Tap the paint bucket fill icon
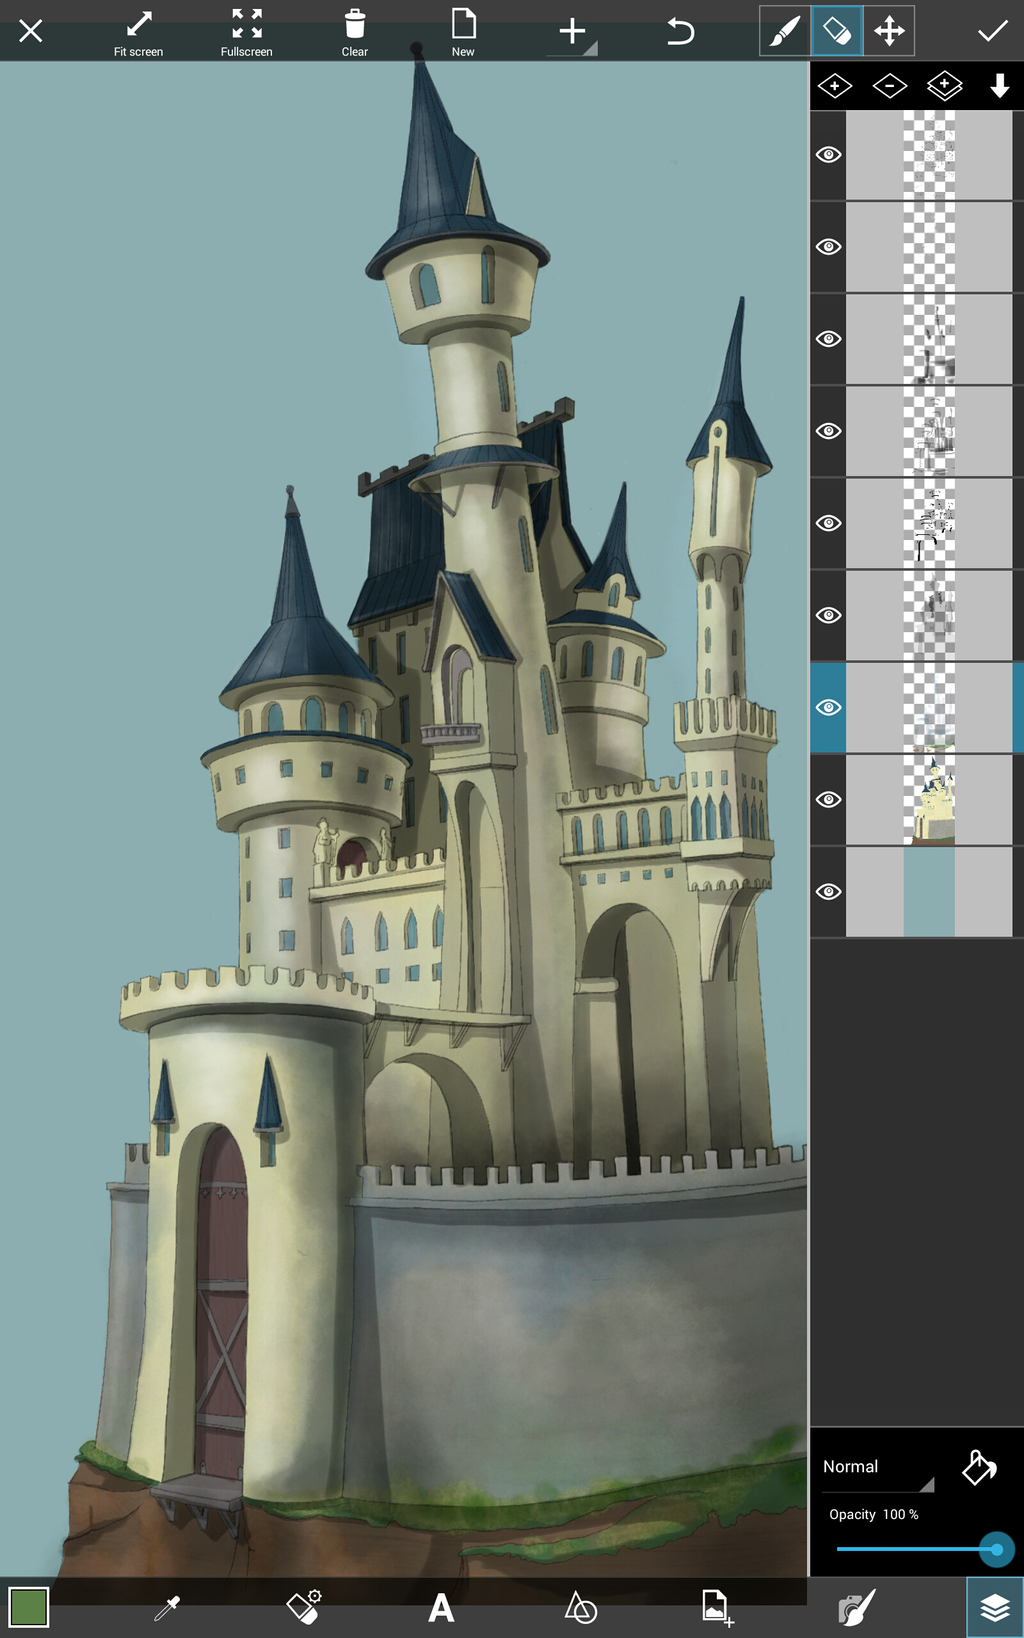Viewport: 1024px width, 1638px height. [979, 1467]
